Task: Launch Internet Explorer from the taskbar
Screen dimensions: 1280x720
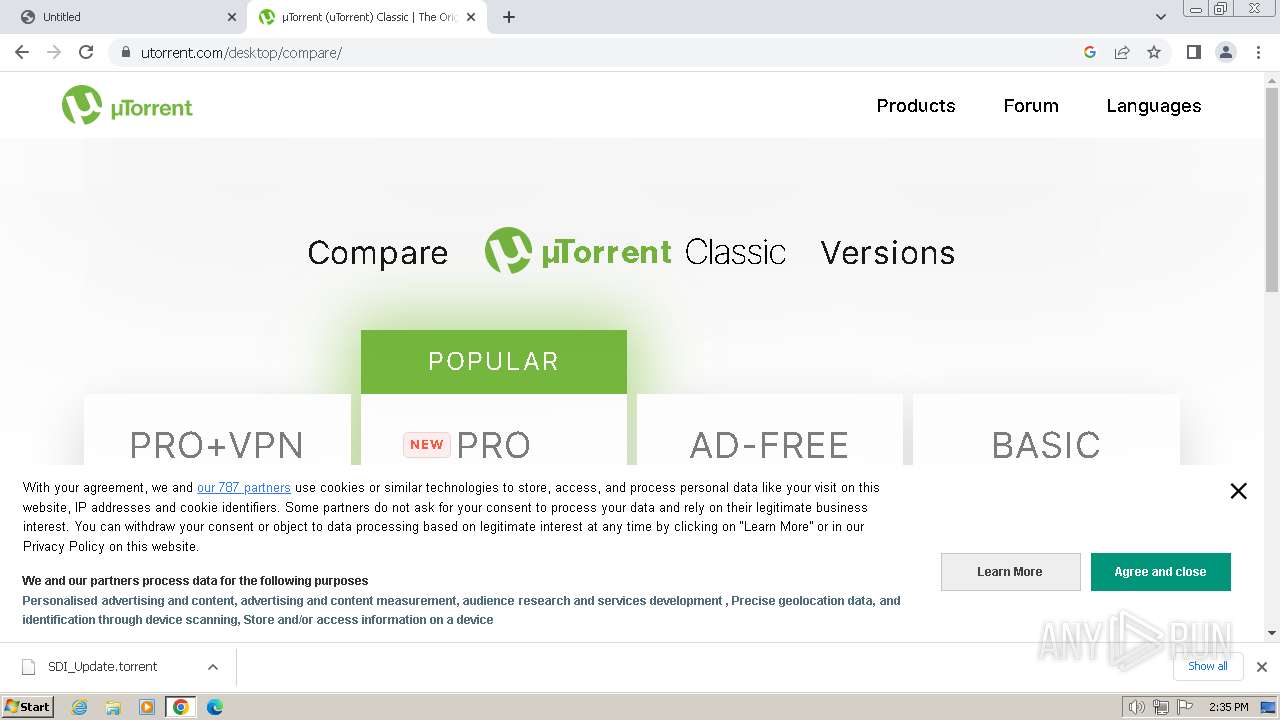Action: coord(79,707)
